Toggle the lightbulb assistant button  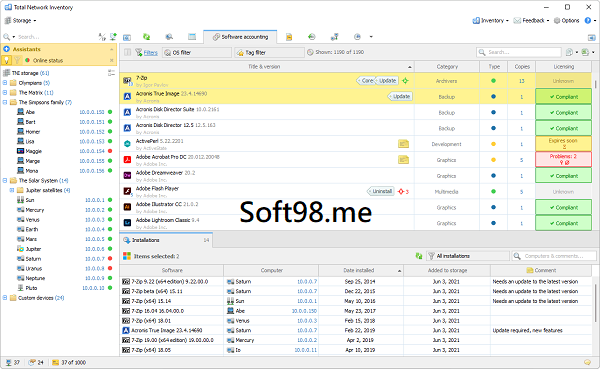tap(7, 60)
